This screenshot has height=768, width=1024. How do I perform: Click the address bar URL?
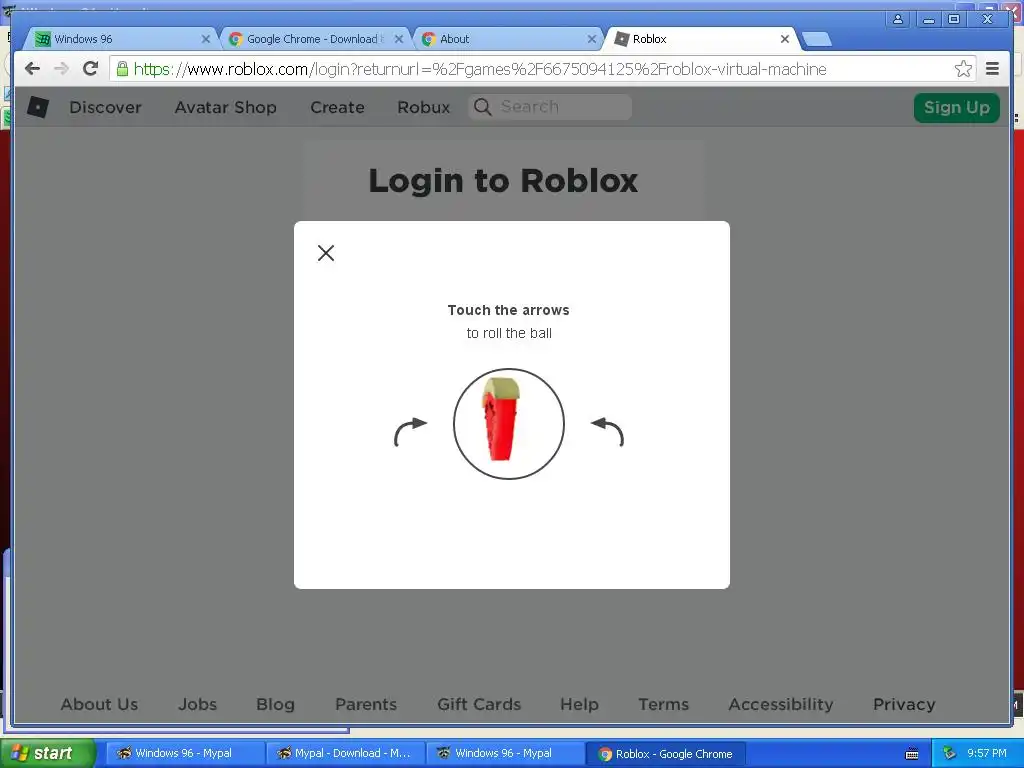[480, 69]
